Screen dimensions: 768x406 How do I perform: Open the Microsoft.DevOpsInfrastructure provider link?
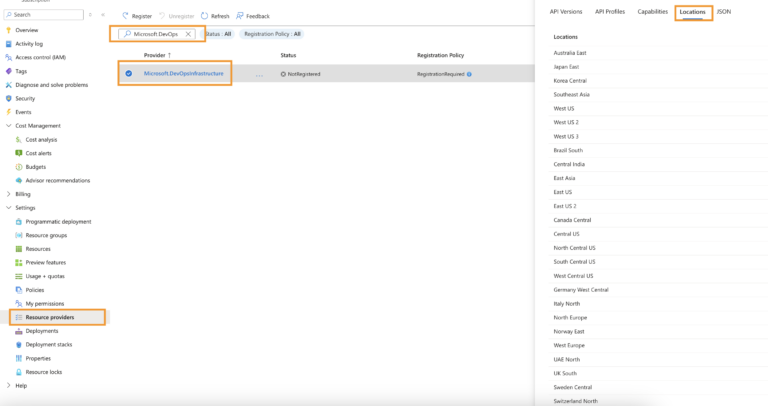(x=184, y=73)
